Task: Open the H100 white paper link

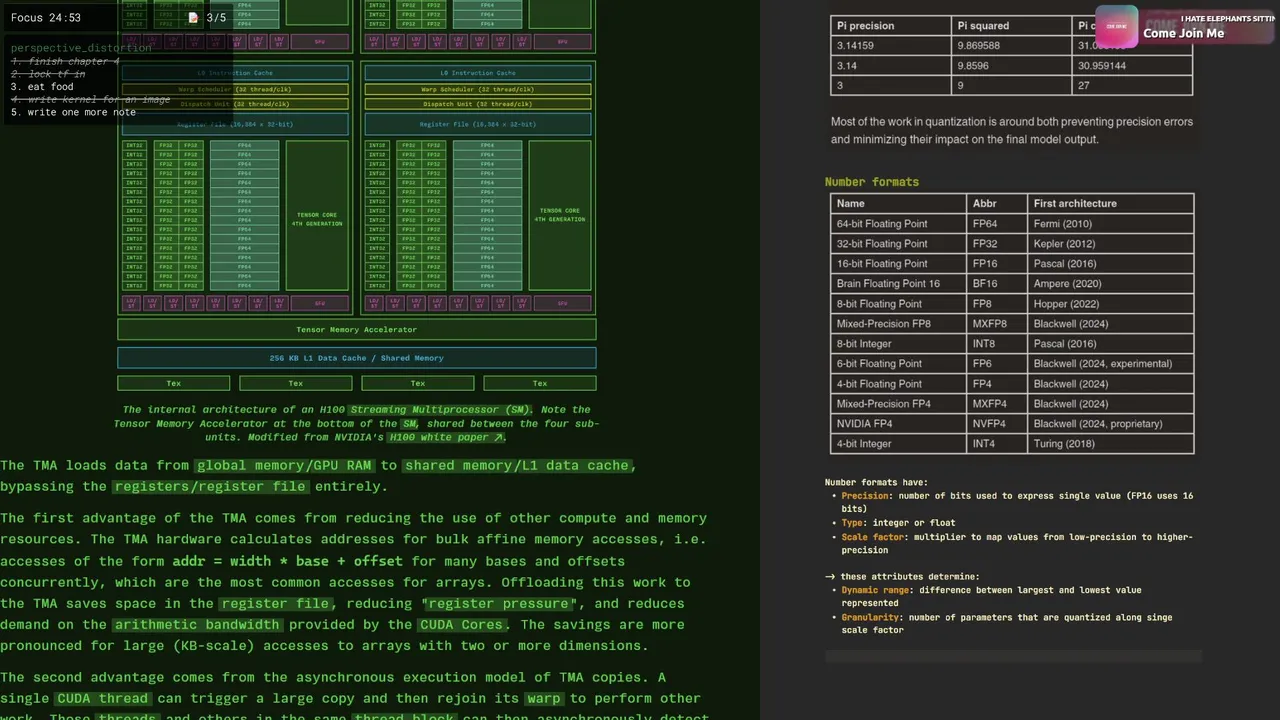Action: point(445,437)
